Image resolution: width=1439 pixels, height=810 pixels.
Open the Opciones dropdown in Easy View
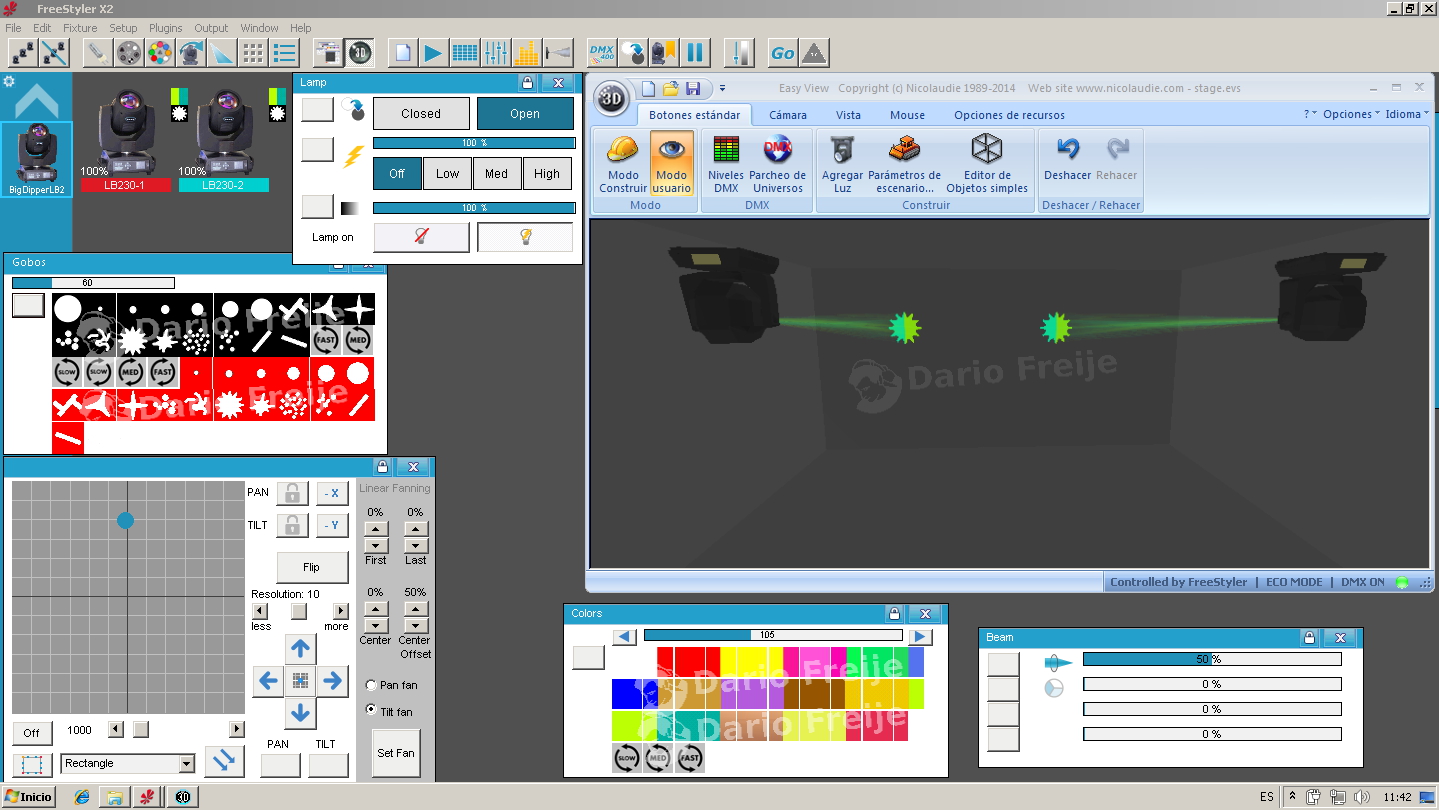[1351, 114]
